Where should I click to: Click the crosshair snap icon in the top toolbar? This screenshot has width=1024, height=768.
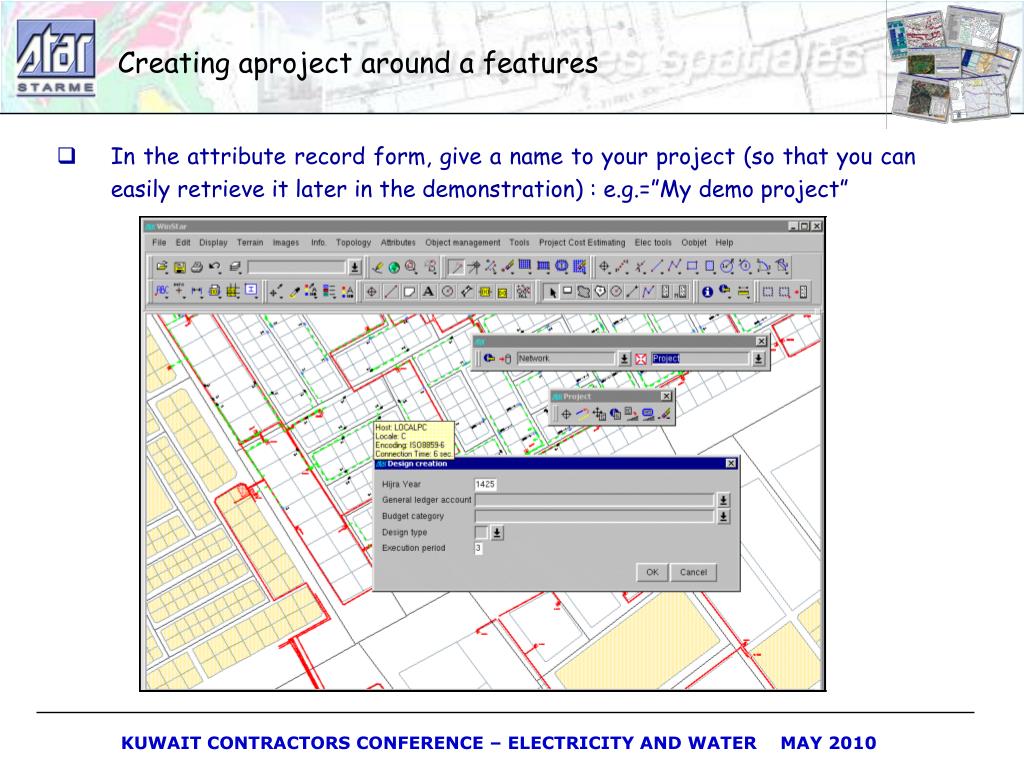click(604, 266)
